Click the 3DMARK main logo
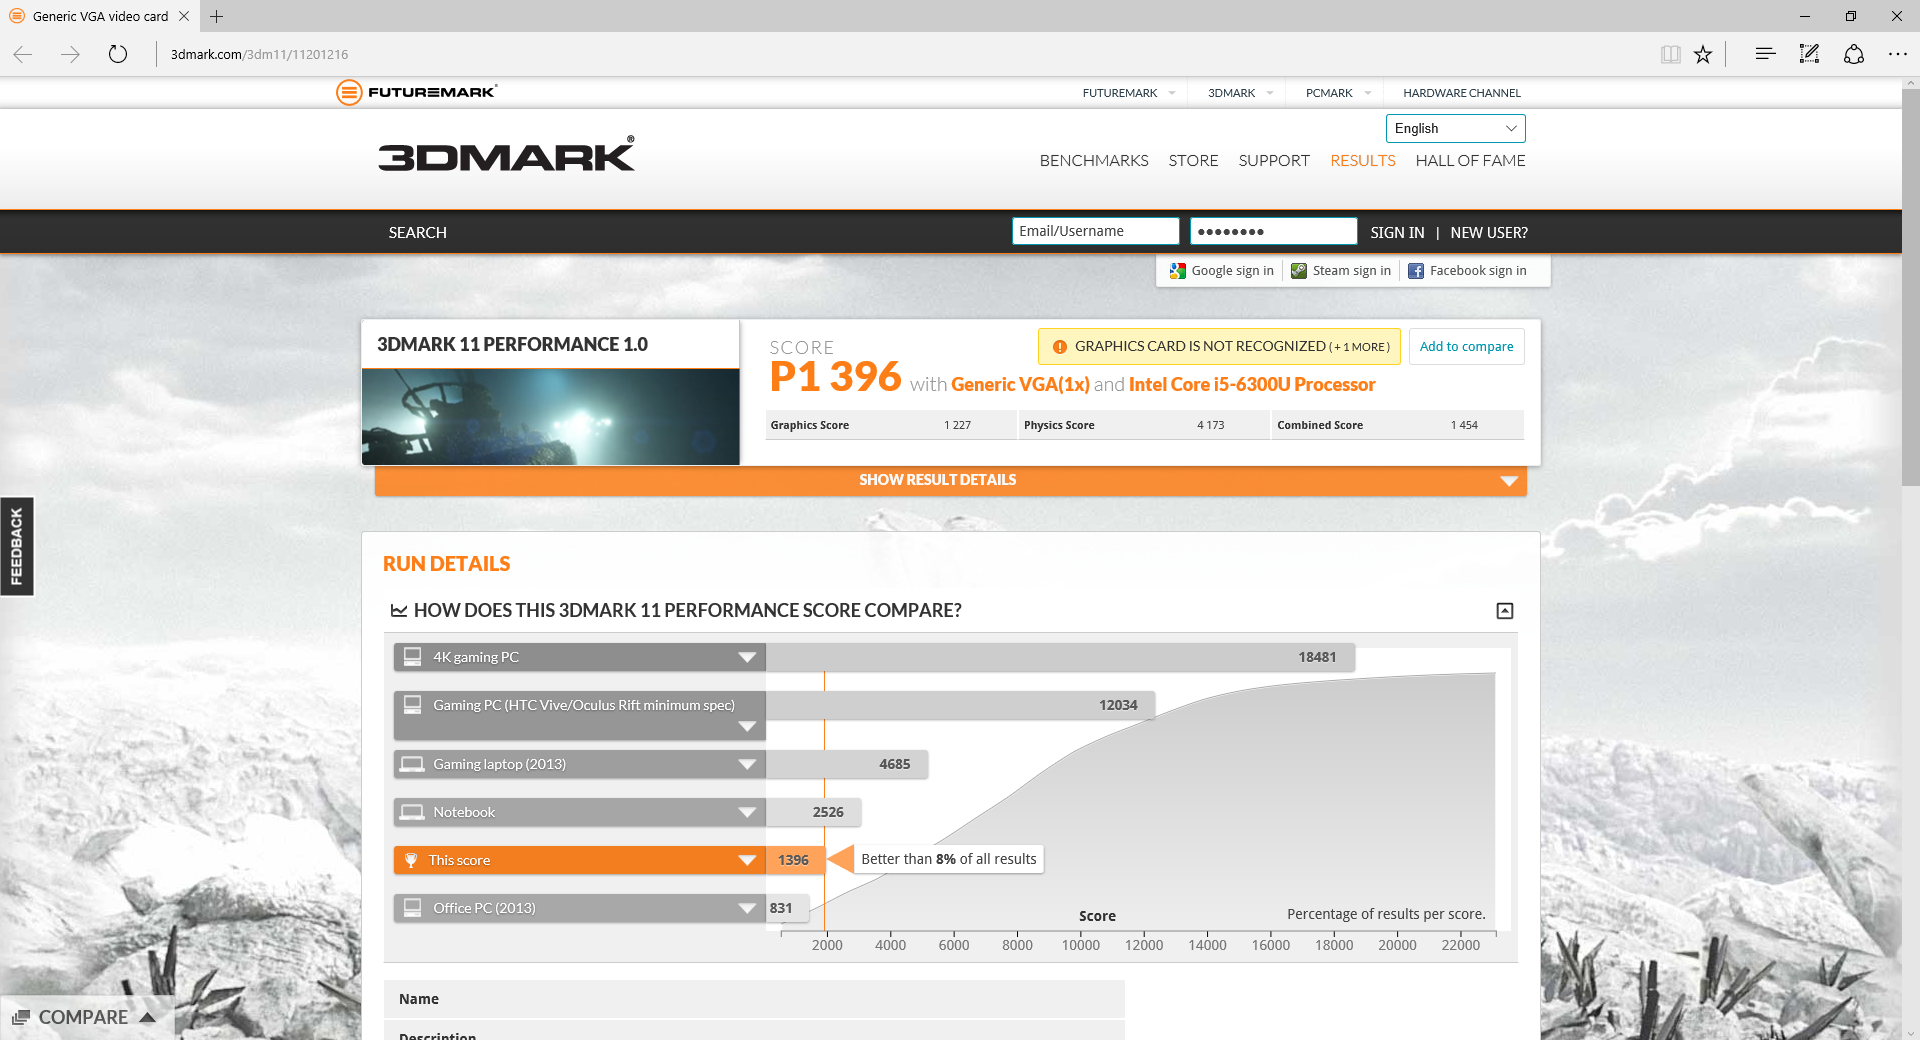The height and width of the screenshot is (1040, 1920). click(506, 154)
